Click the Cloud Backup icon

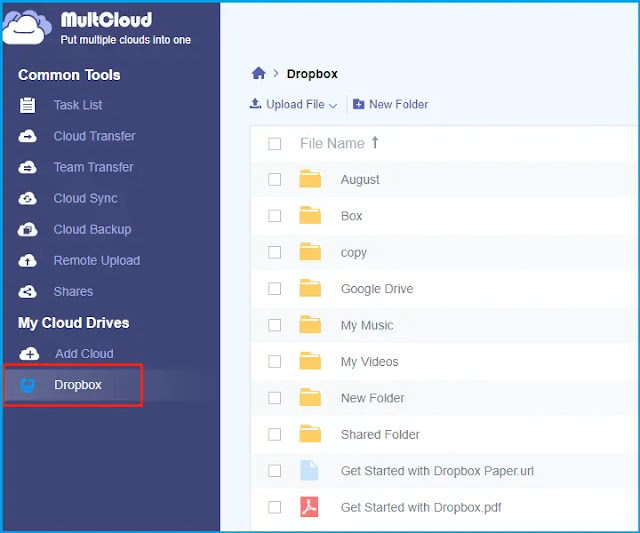pyautogui.click(x=27, y=229)
